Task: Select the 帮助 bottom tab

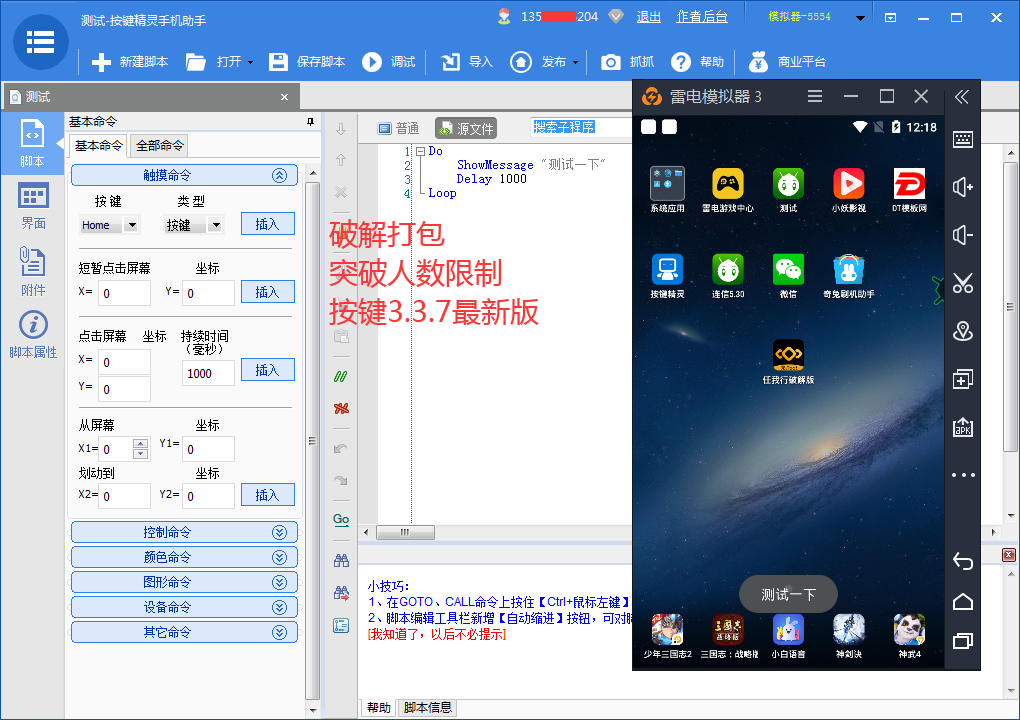Action: (379, 708)
